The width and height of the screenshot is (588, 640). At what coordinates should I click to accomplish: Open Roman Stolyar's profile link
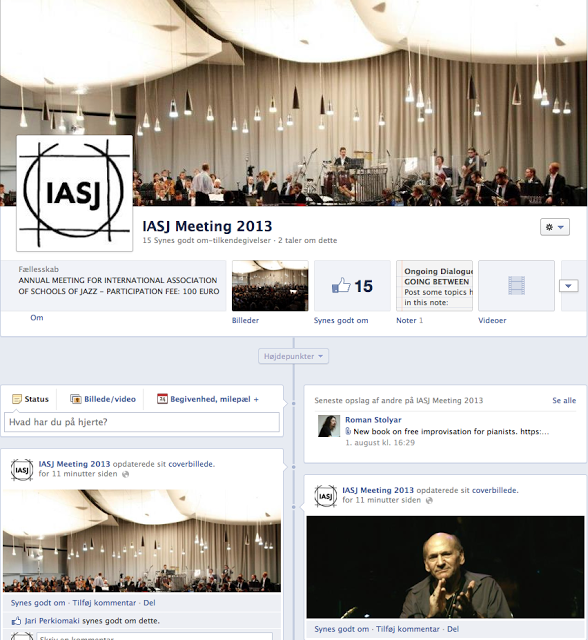click(x=373, y=420)
